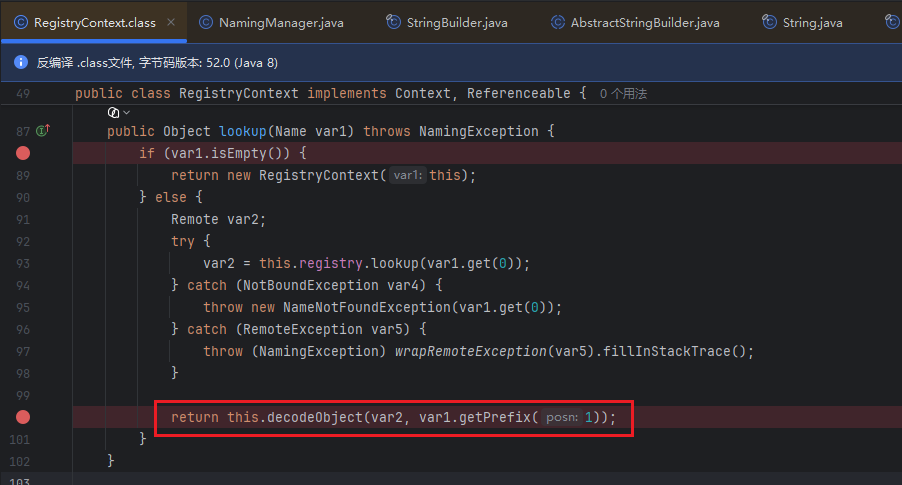
Task: Click the class icon on NamingManager.java tab
Action: 205,22
